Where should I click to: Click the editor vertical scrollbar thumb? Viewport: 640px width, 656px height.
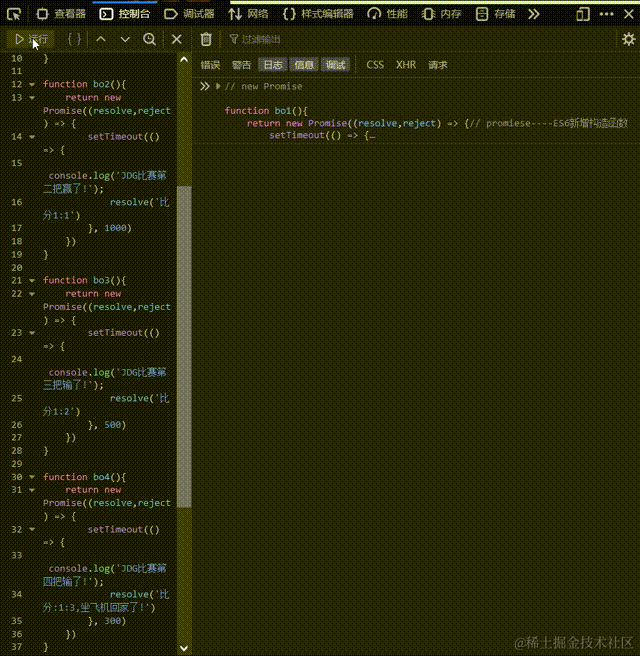tap(184, 346)
